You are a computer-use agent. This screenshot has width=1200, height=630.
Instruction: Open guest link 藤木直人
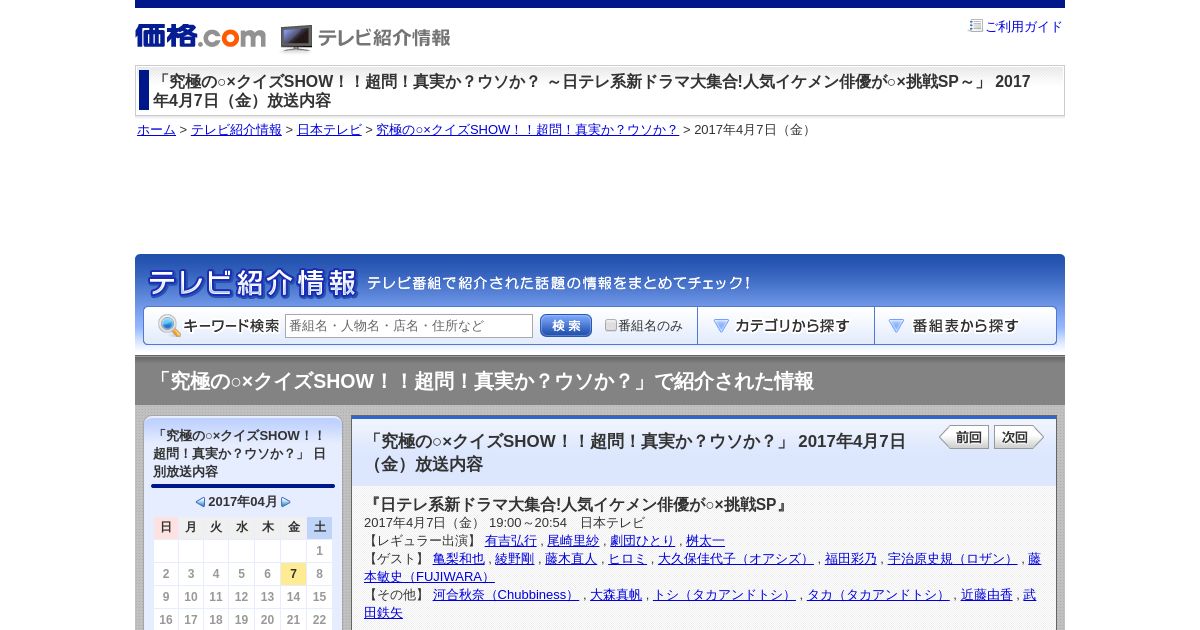pos(571,559)
